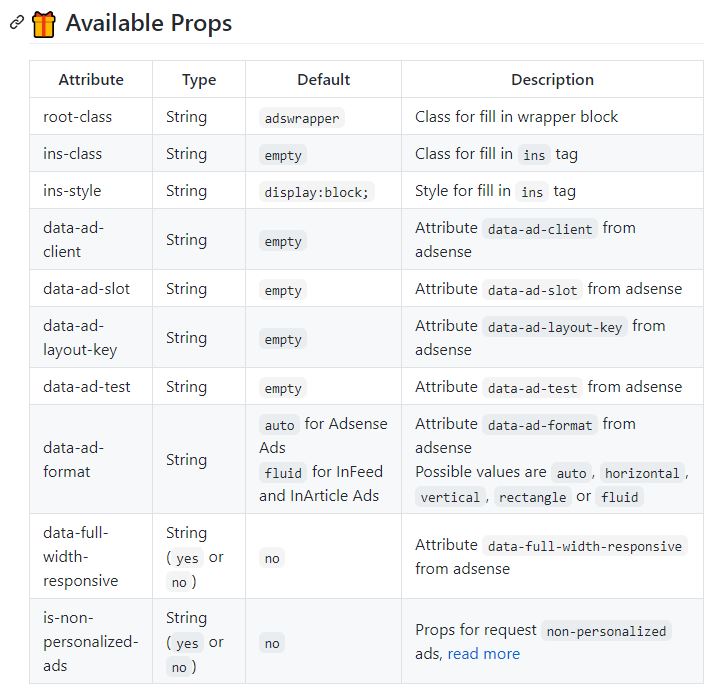Click the data-ad-format code in description
The height and width of the screenshot is (695, 719).
click(x=540, y=425)
